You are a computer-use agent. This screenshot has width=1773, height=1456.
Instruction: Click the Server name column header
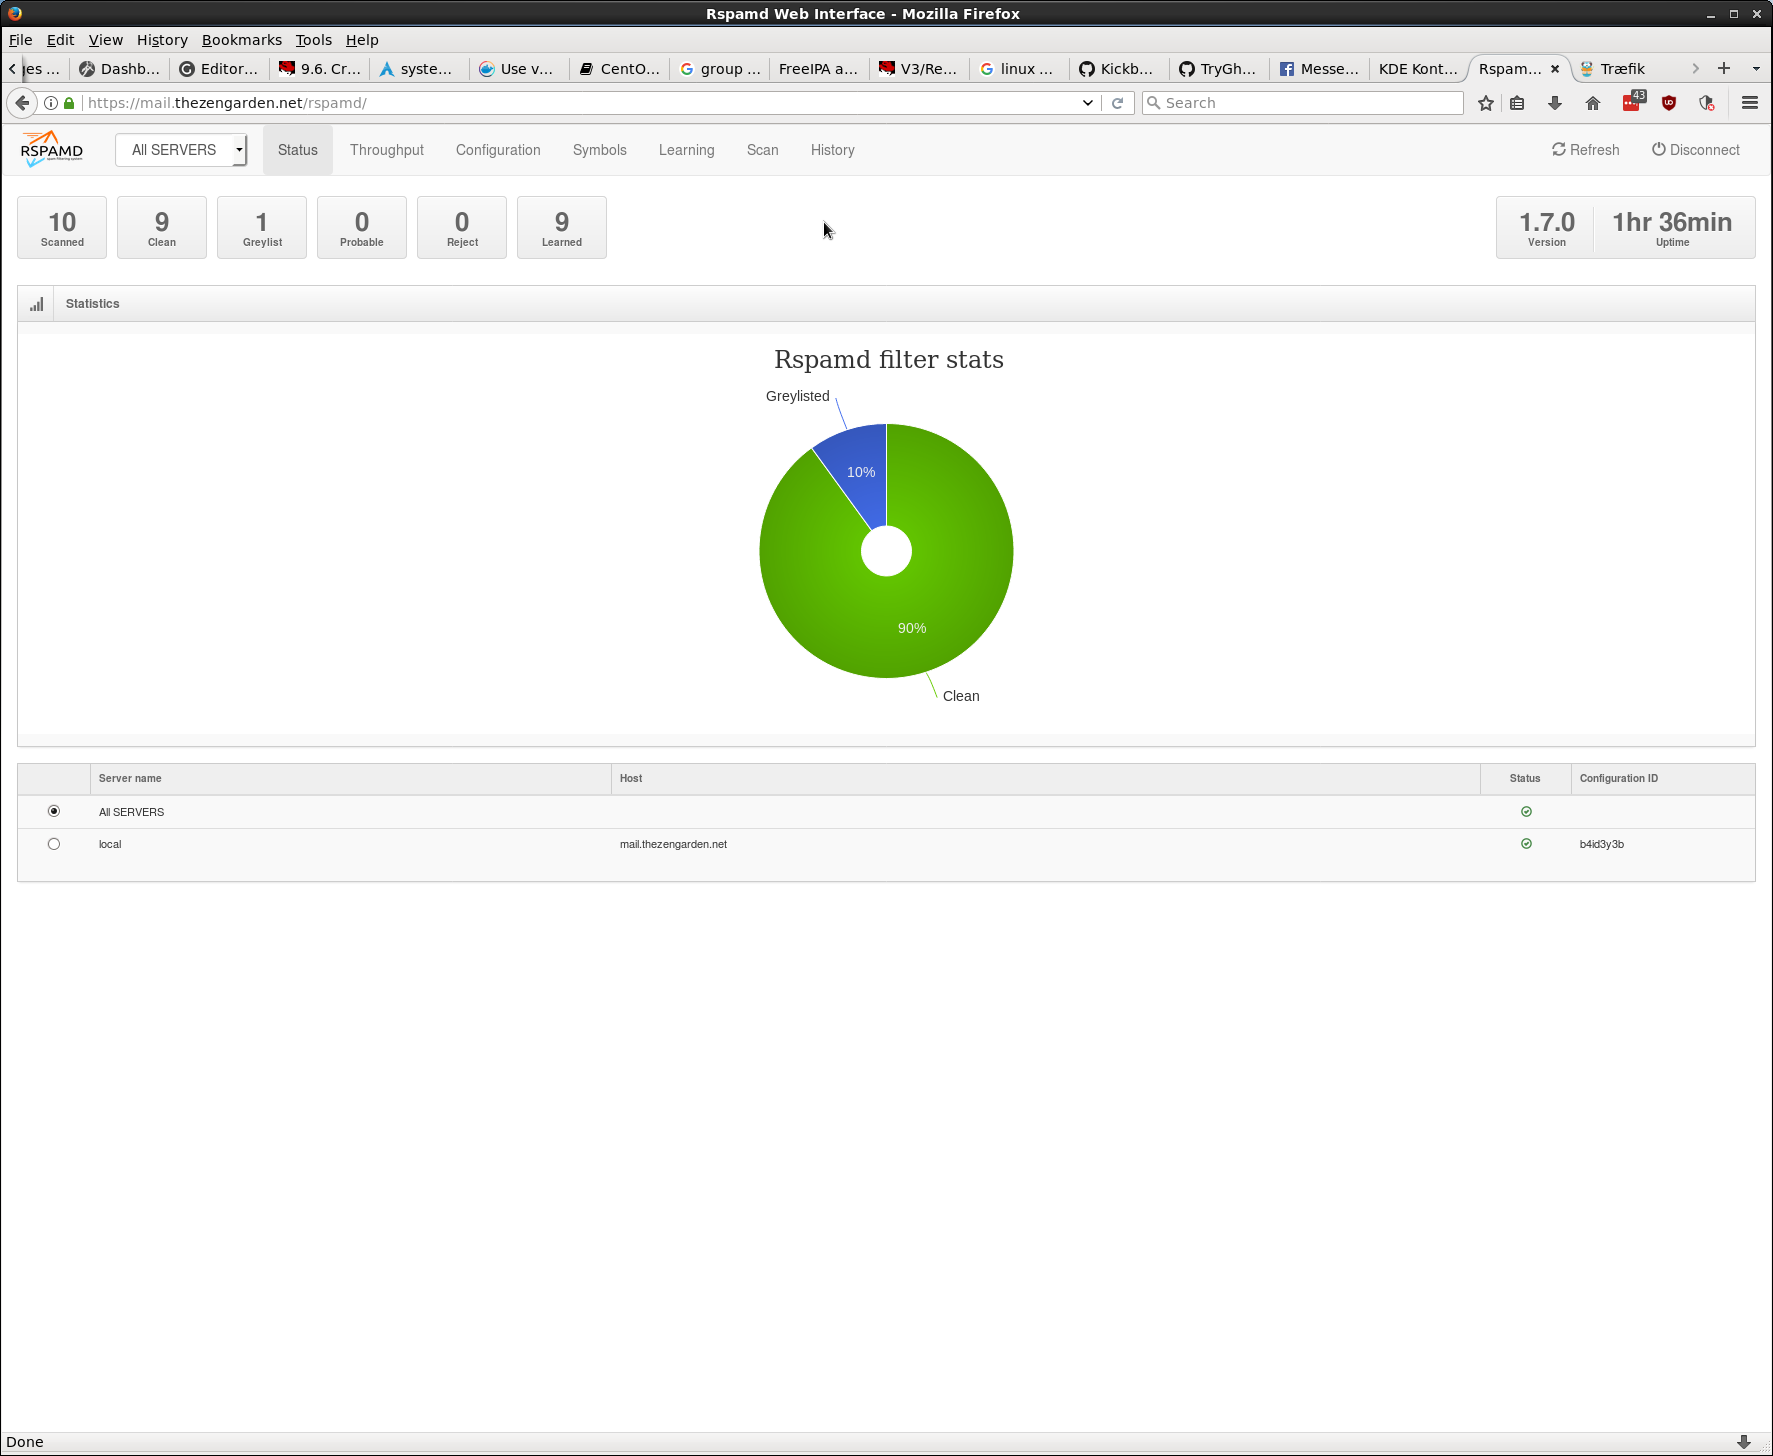[x=351, y=778]
